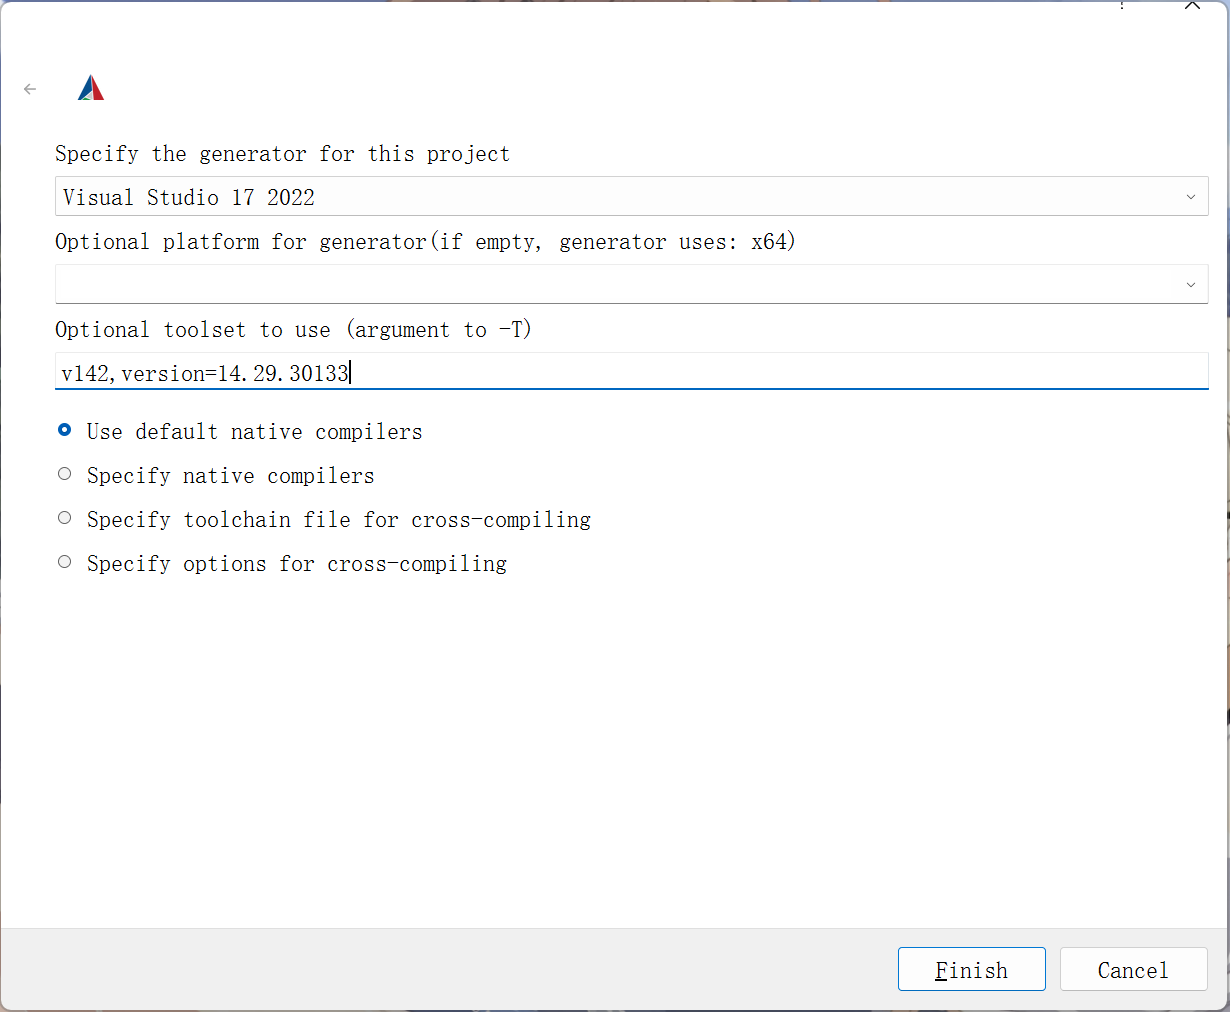Expand the optional platform dropdown arrow

click(x=1190, y=285)
